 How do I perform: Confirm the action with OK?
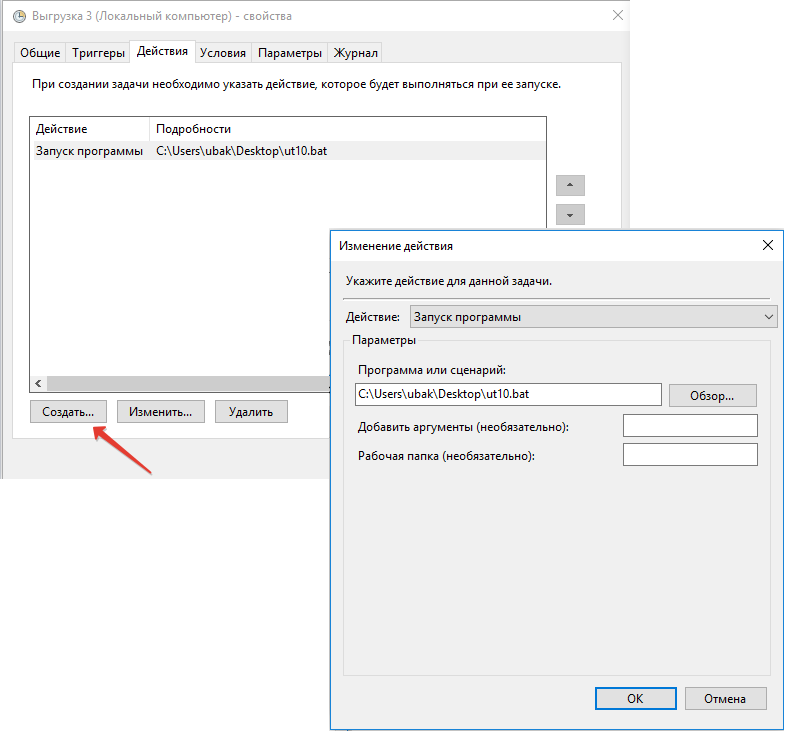coord(635,698)
